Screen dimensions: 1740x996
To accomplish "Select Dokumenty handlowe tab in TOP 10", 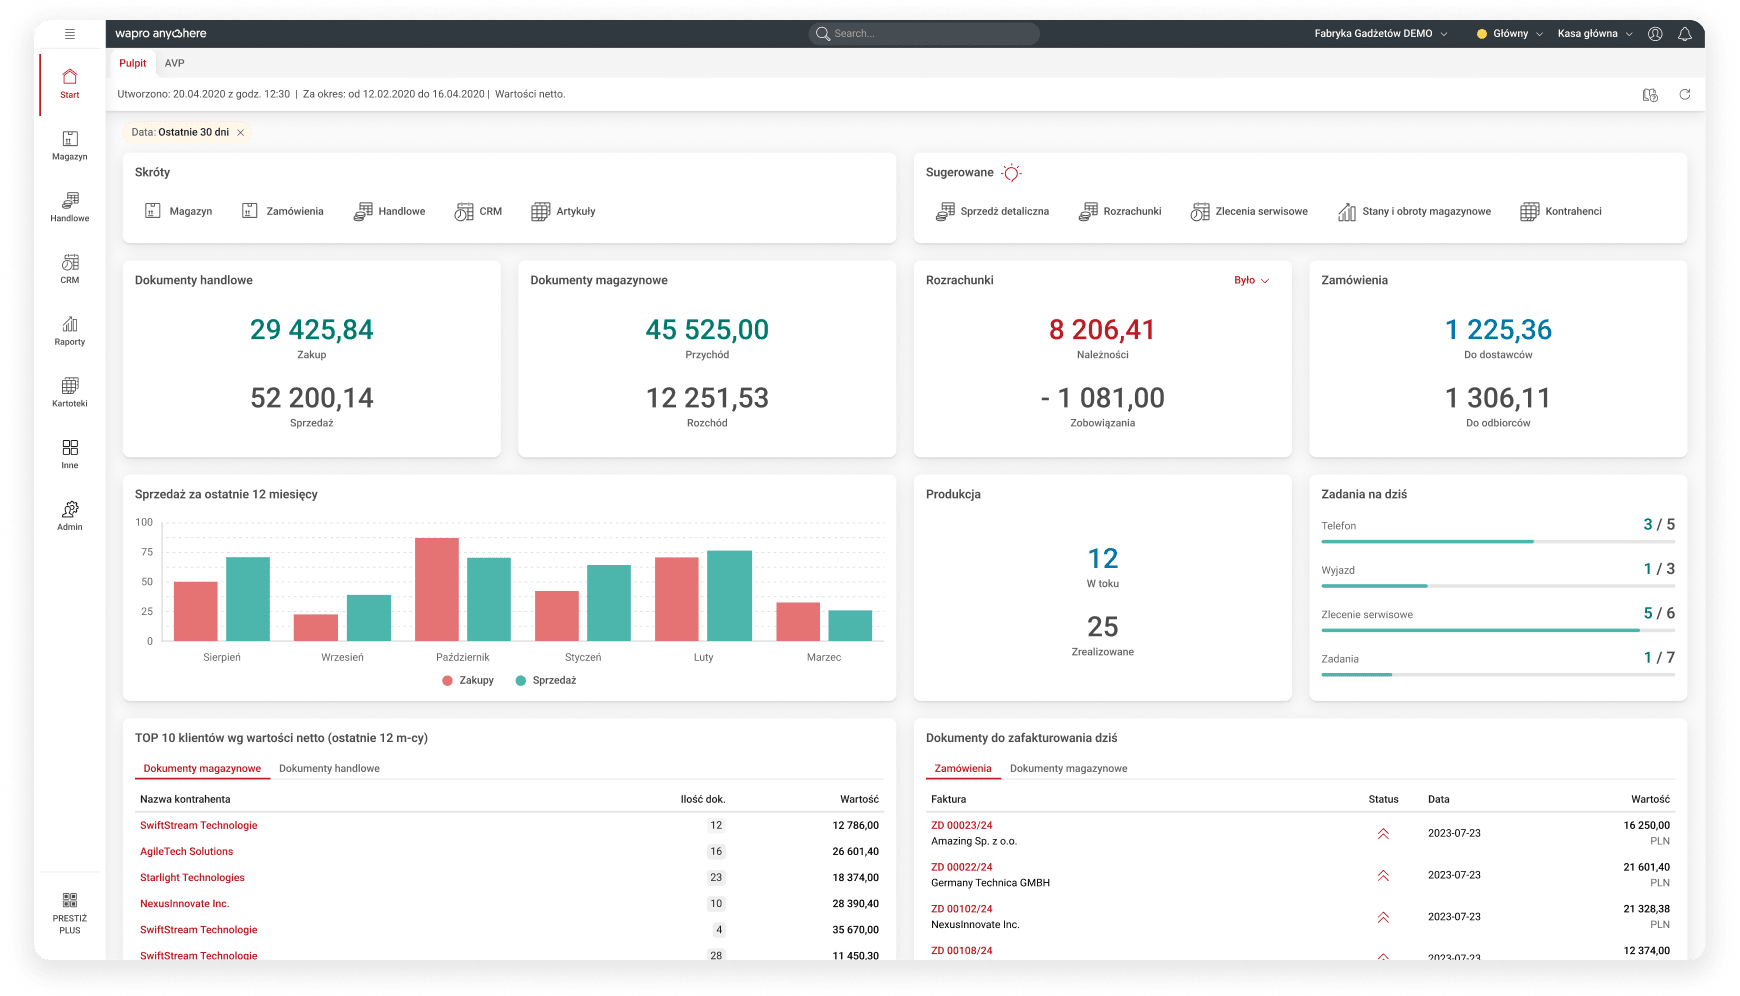I will (329, 768).
